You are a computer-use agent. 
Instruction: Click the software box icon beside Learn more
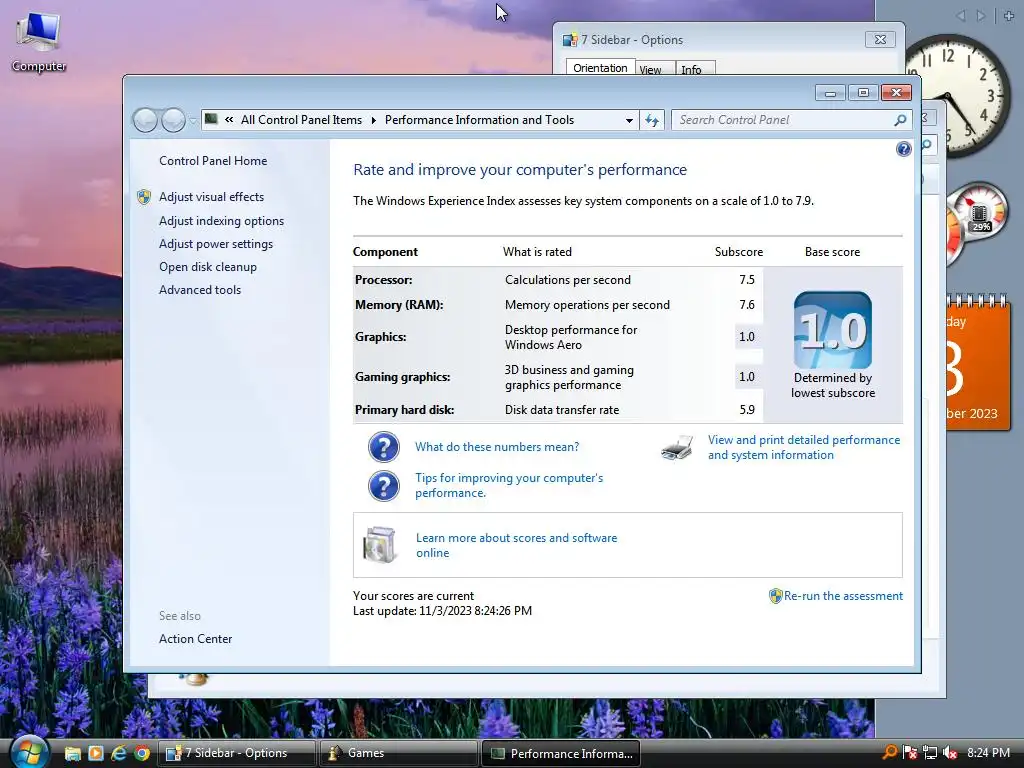[x=380, y=545]
